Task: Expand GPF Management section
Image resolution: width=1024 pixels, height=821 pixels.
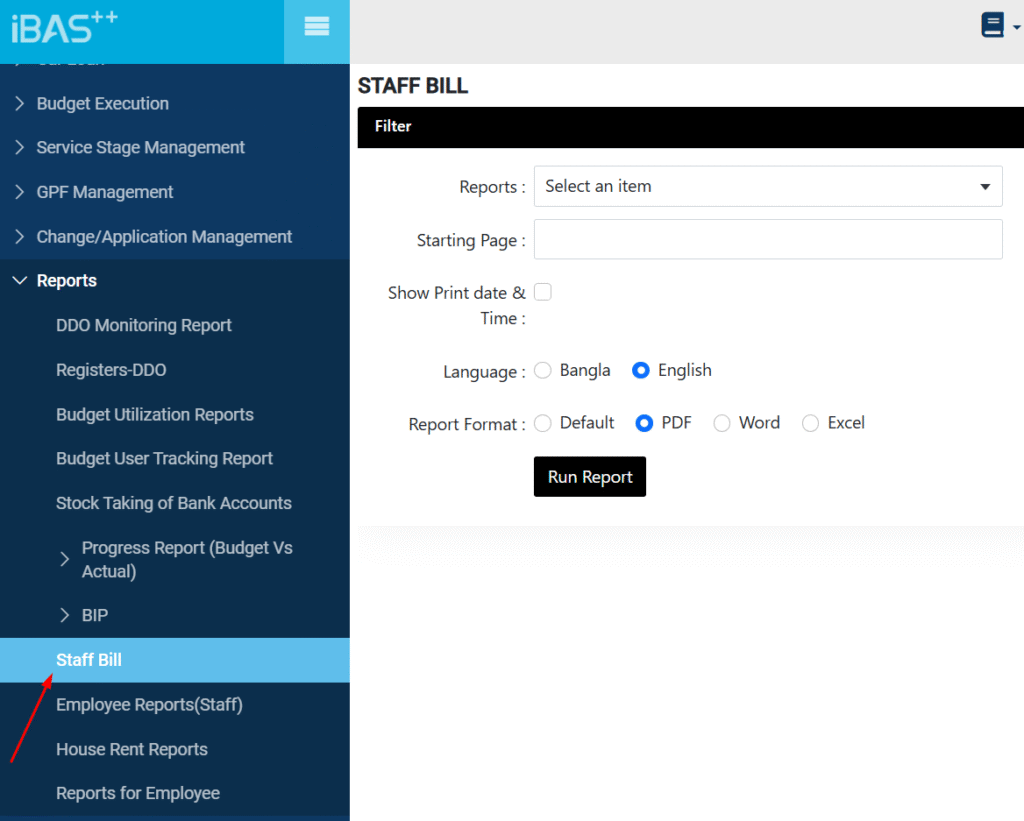Action: (104, 192)
